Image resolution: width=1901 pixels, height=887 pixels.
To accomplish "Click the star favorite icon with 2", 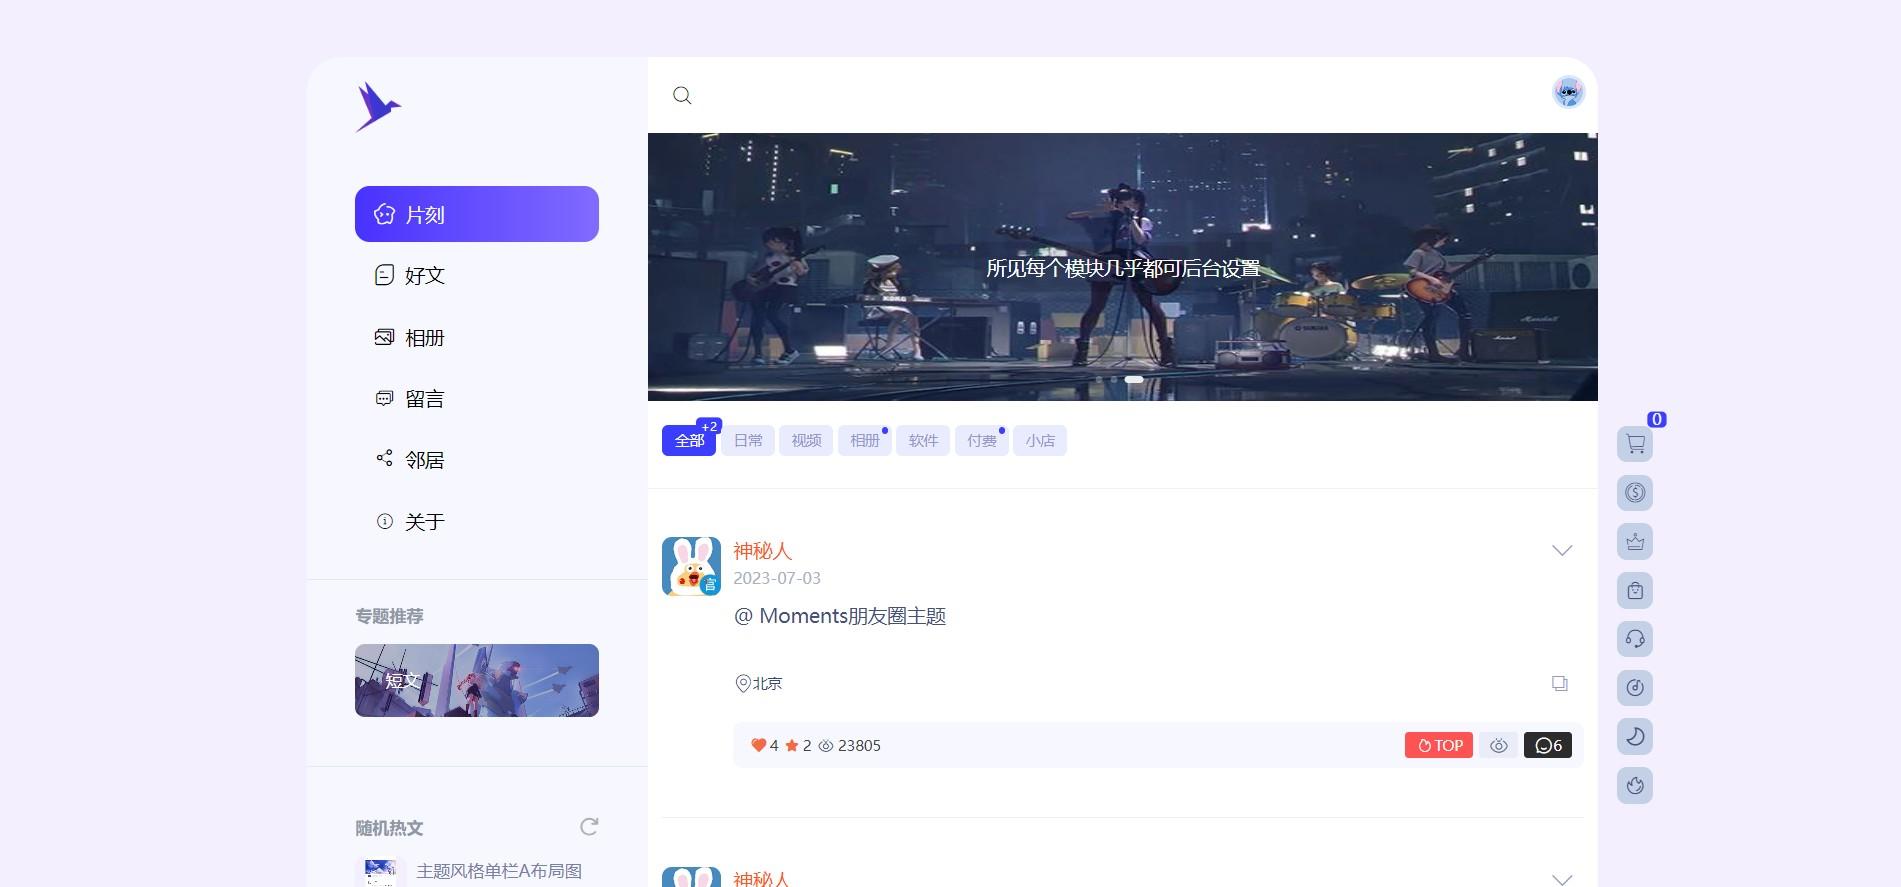I will click(792, 745).
